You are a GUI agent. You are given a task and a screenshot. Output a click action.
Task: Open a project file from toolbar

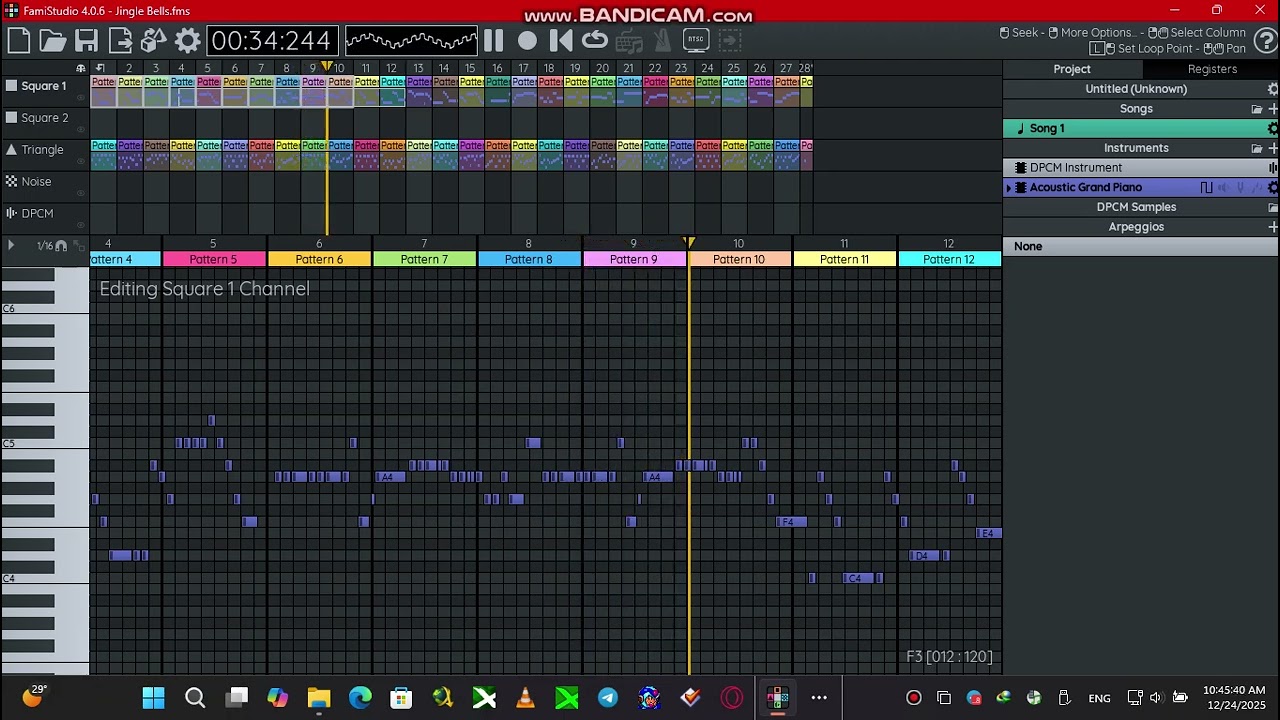coord(52,41)
